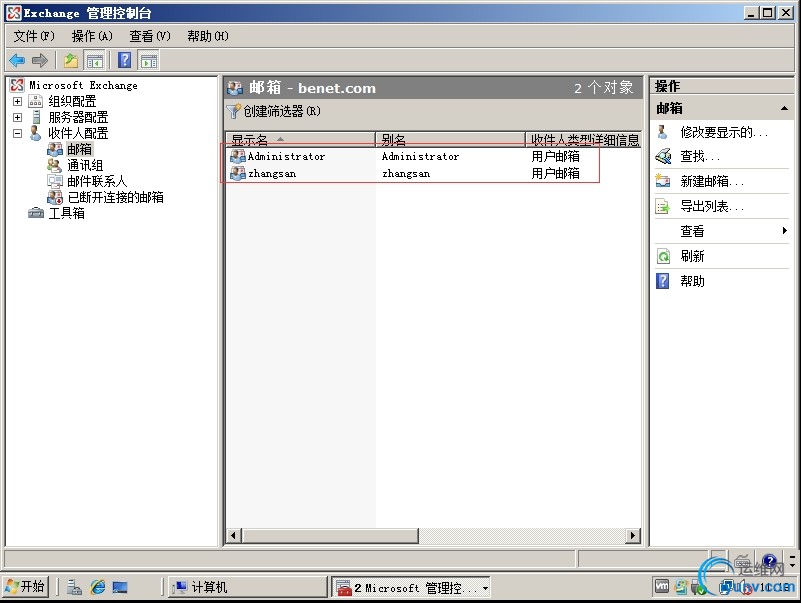Open the 操作(A) menu

click(92, 36)
